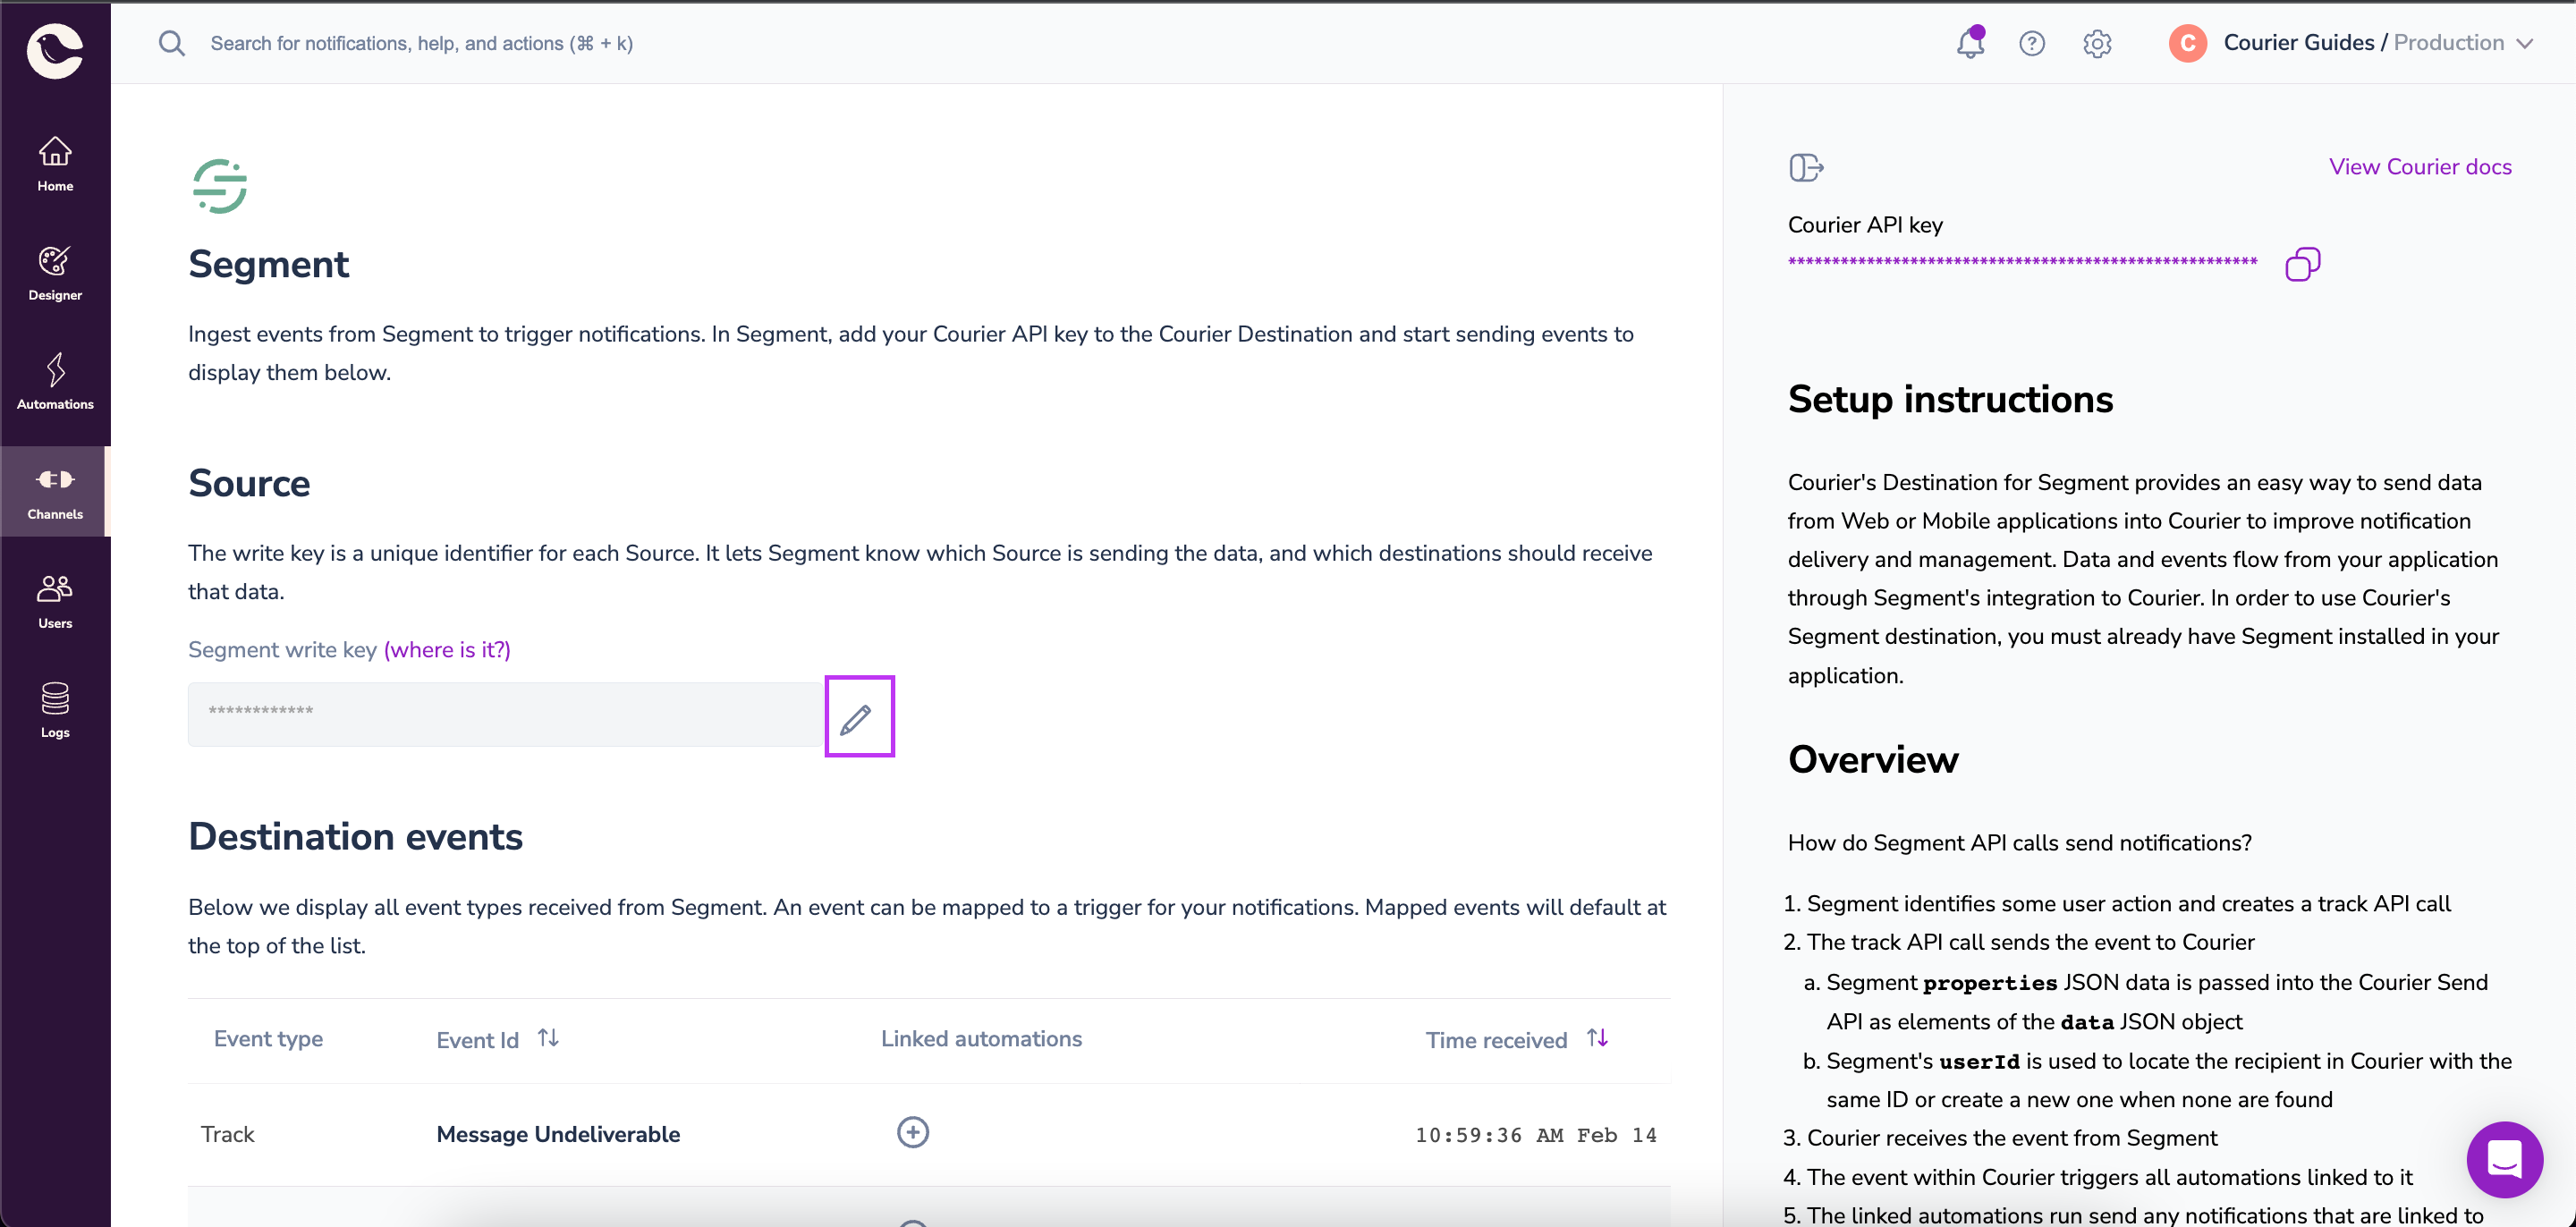This screenshot has height=1227, width=2576.
Task: Click the Source heading
Action: click(x=249, y=483)
